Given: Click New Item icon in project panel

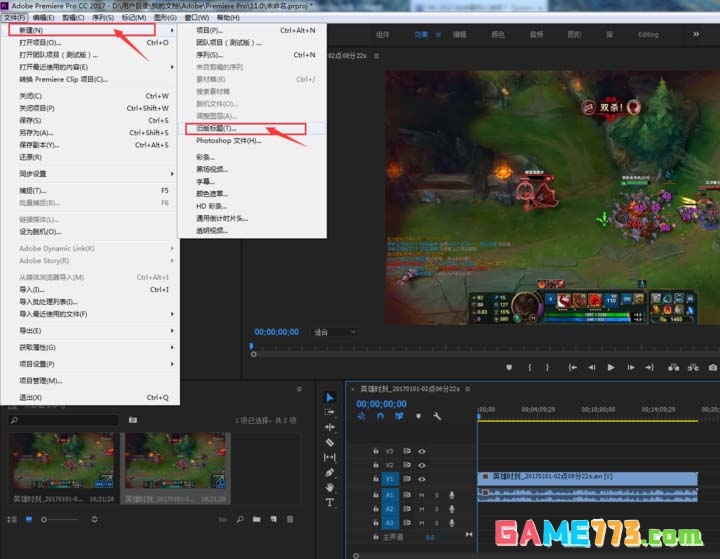Looking at the screenshot, I should pyautogui.click(x=274, y=519).
